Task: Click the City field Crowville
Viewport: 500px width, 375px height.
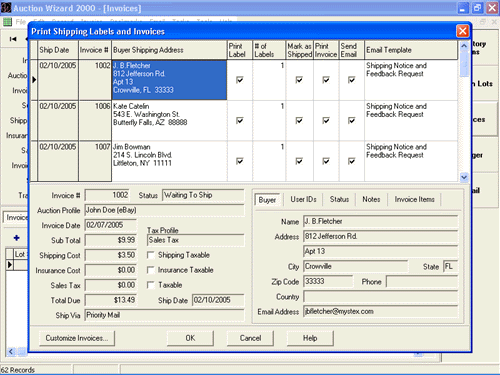Action: tap(355, 267)
